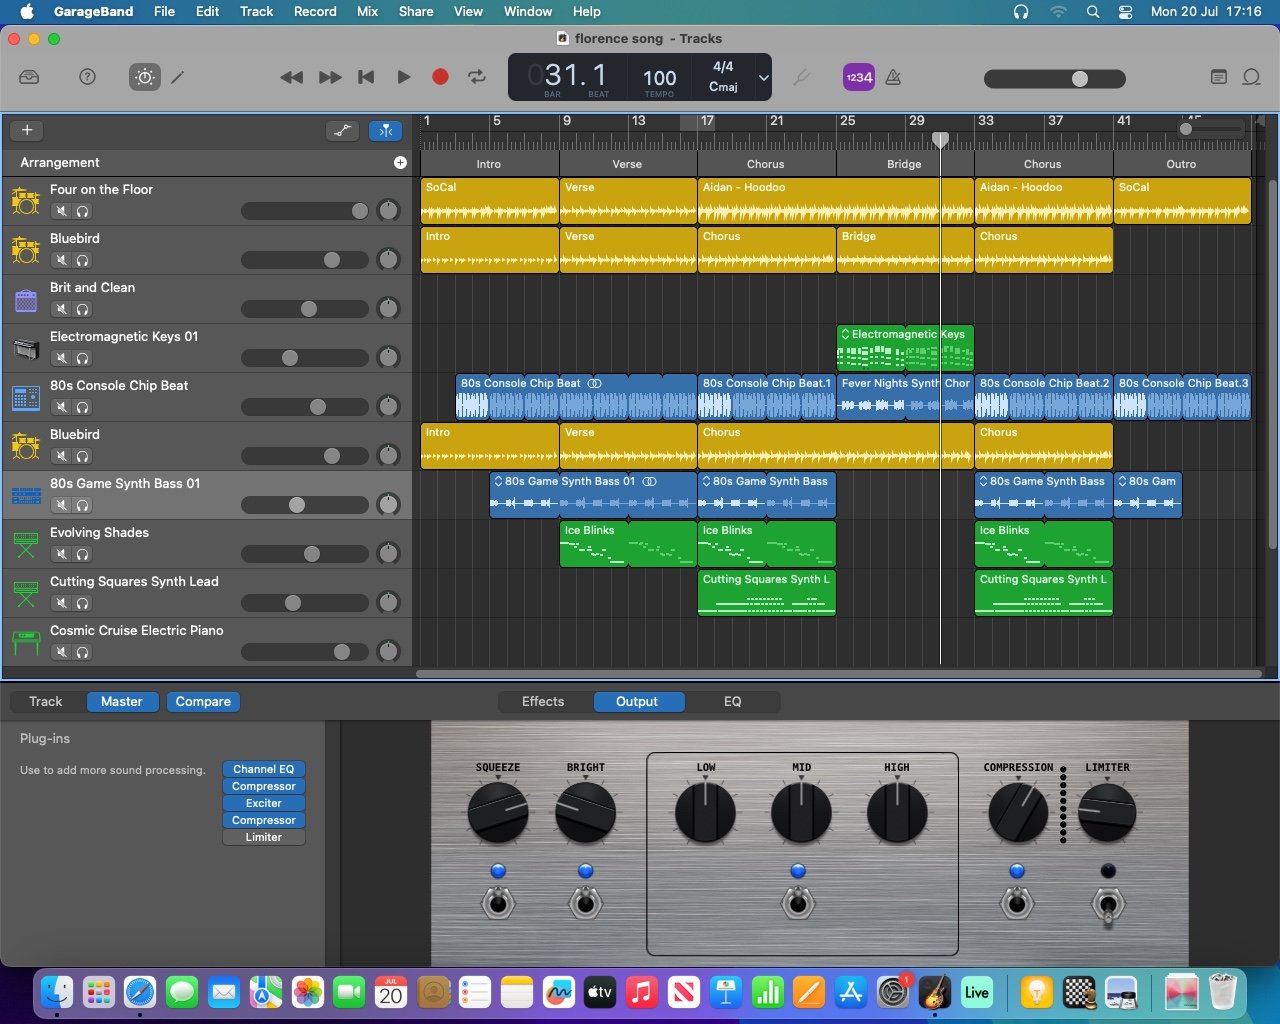Mute the Electromagnetic Keys 01 track
This screenshot has height=1024, width=1280.
click(62, 358)
